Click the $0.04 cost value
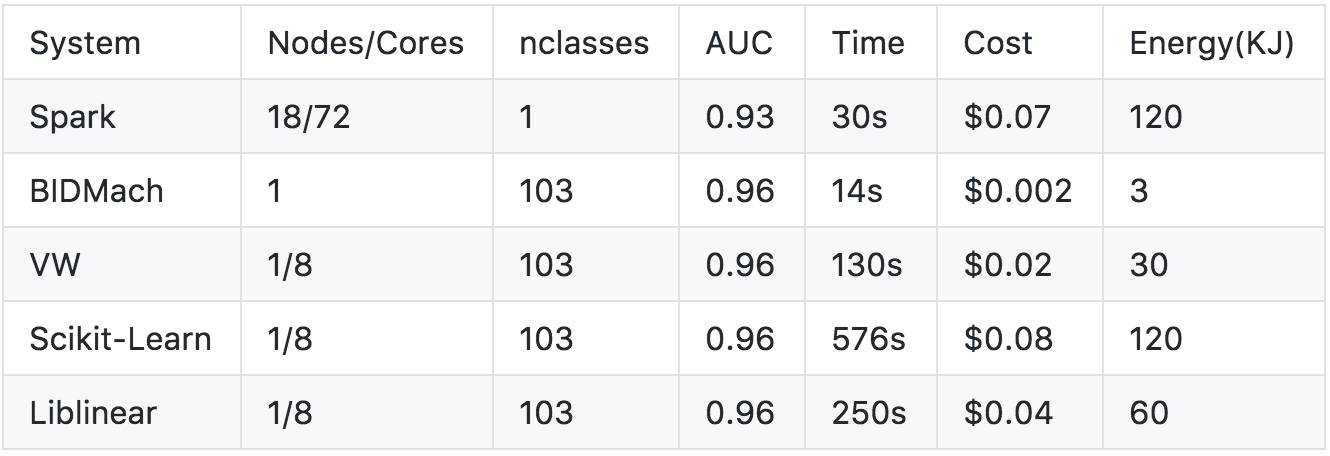 [1008, 413]
